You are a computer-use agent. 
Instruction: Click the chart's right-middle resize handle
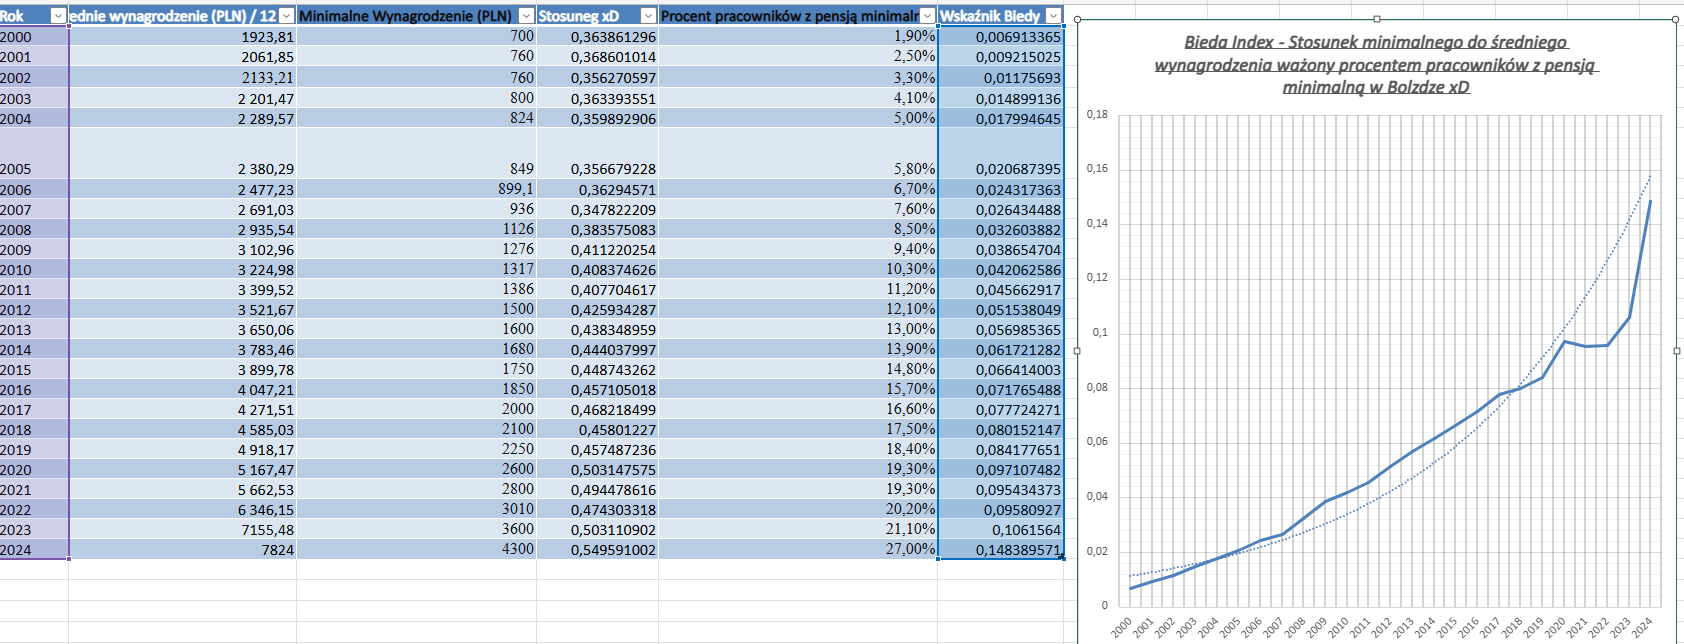(1676, 351)
